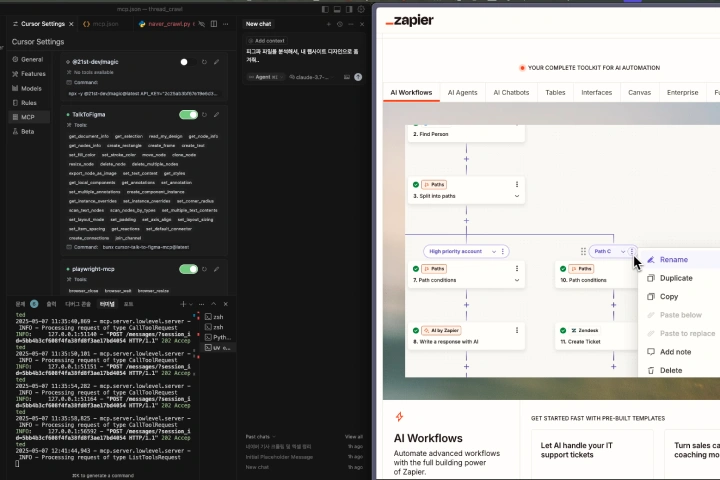The image size is (720, 480).
Task: Open three-dot menu on Write a response with AI
Action: (517, 330)
